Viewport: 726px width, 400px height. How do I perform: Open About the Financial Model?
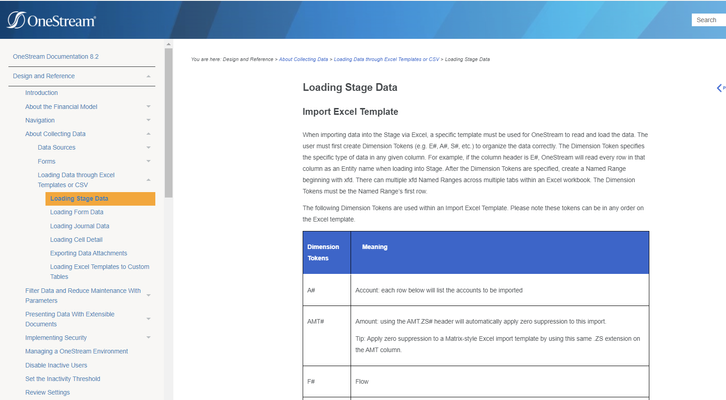click(61, 106)
